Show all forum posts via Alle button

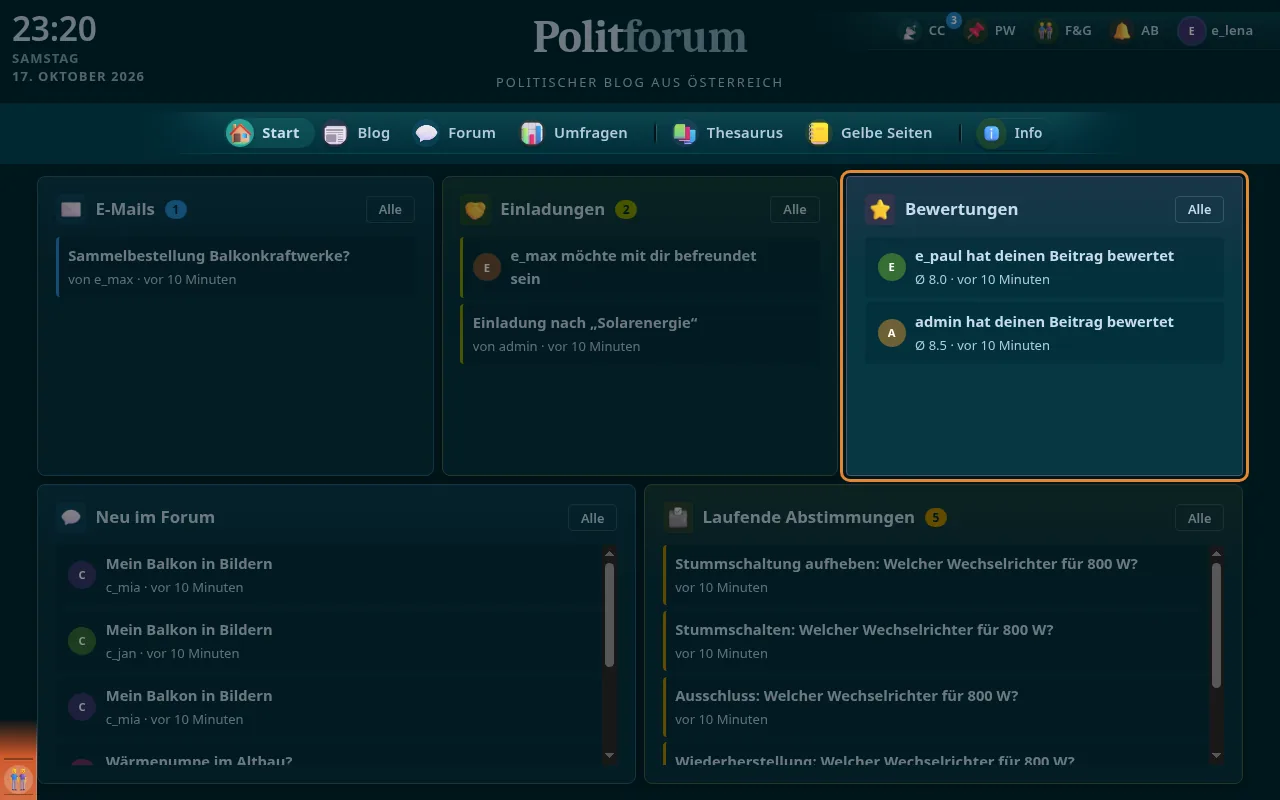(593, 518)
